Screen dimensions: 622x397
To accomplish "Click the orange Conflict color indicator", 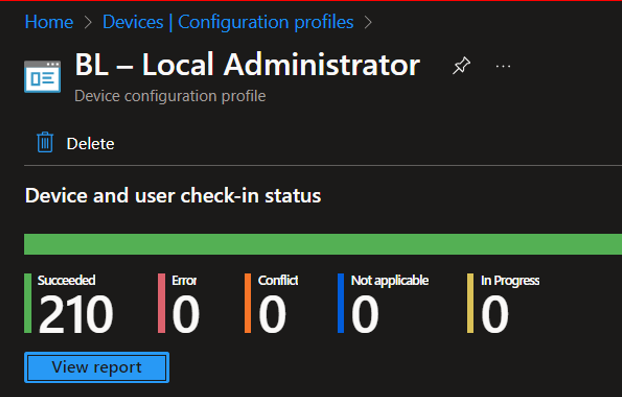I will coord(248,303).
